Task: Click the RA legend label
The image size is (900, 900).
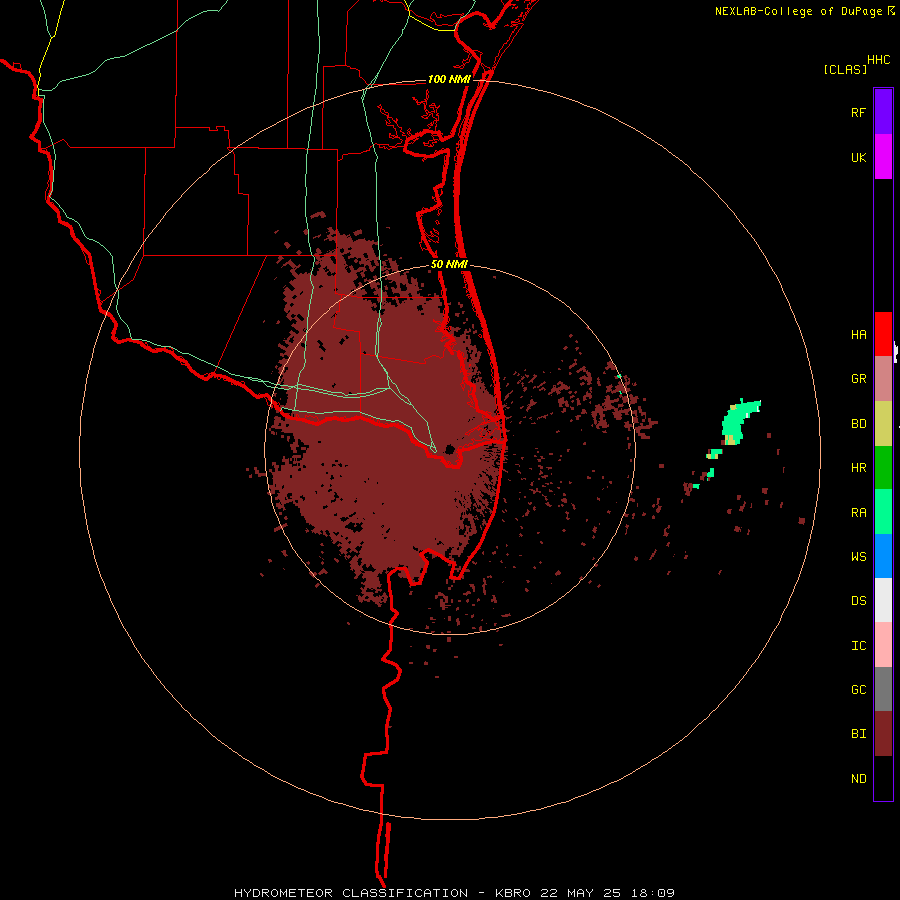Action: point(858,513)
